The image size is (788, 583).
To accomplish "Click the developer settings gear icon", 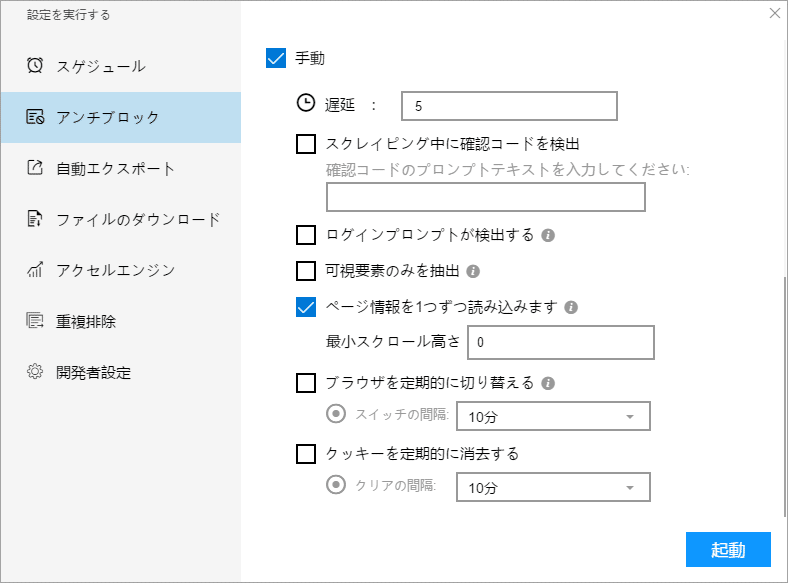I will click(35, 372).
